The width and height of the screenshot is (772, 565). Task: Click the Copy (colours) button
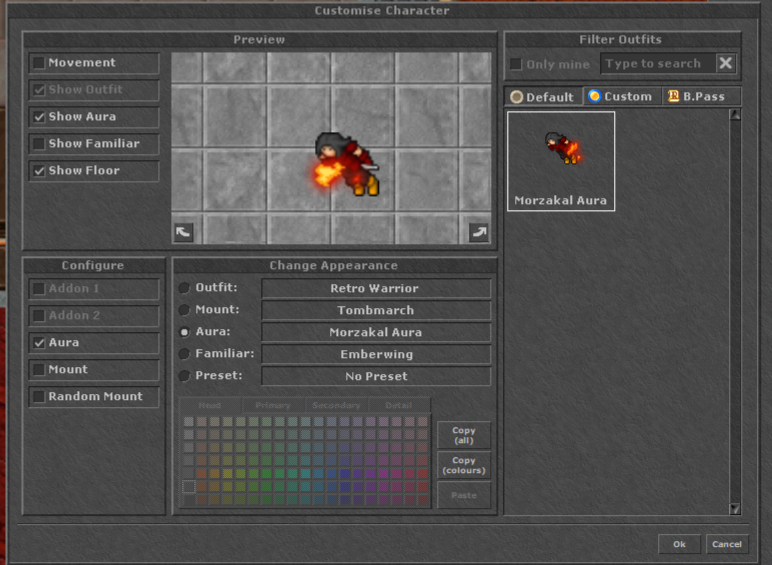click(464, 465)
